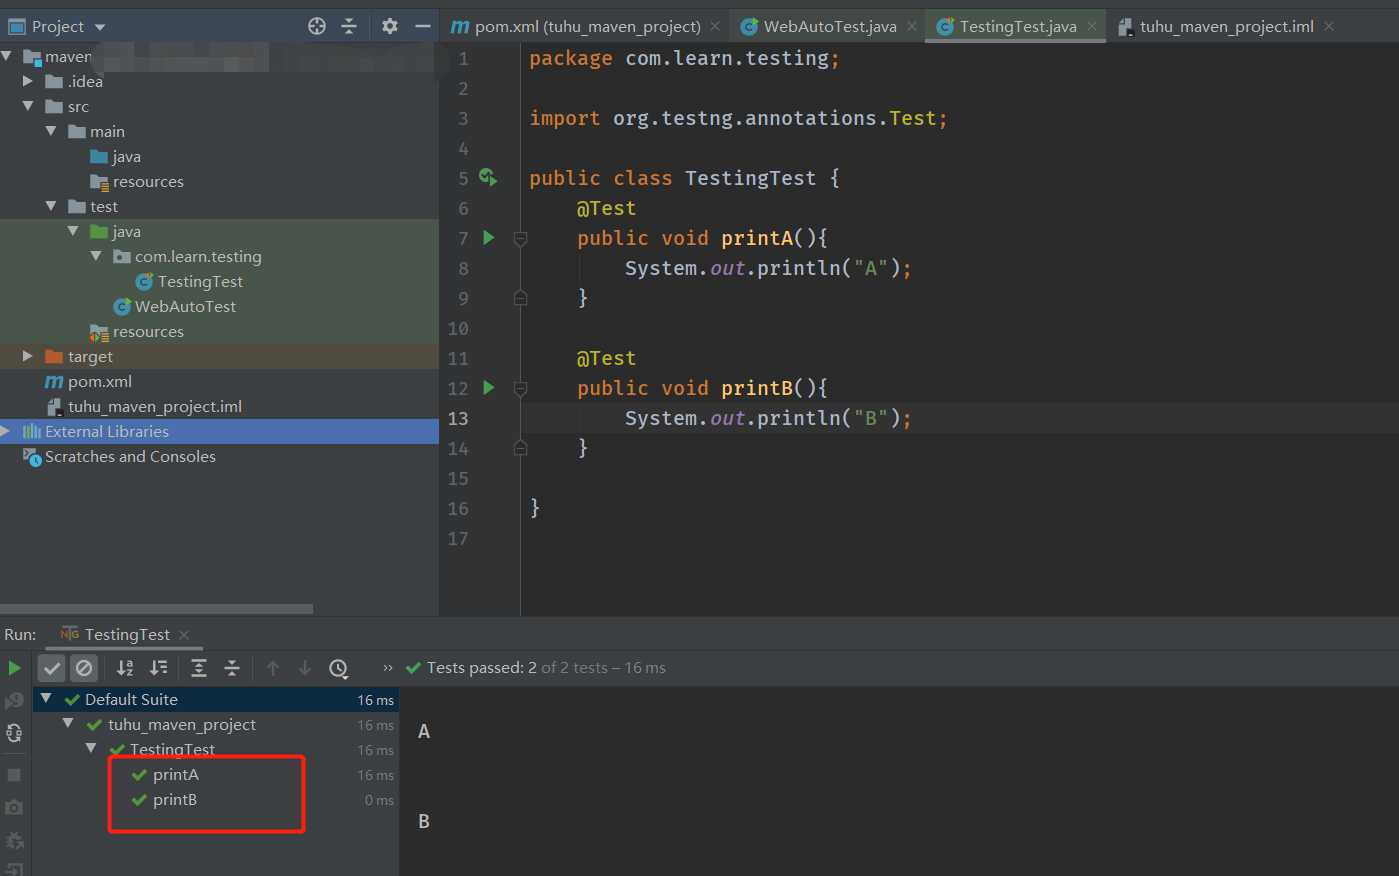1399x876 pixels.
Task: Go to previous failed test arrow
Action: 273,668
